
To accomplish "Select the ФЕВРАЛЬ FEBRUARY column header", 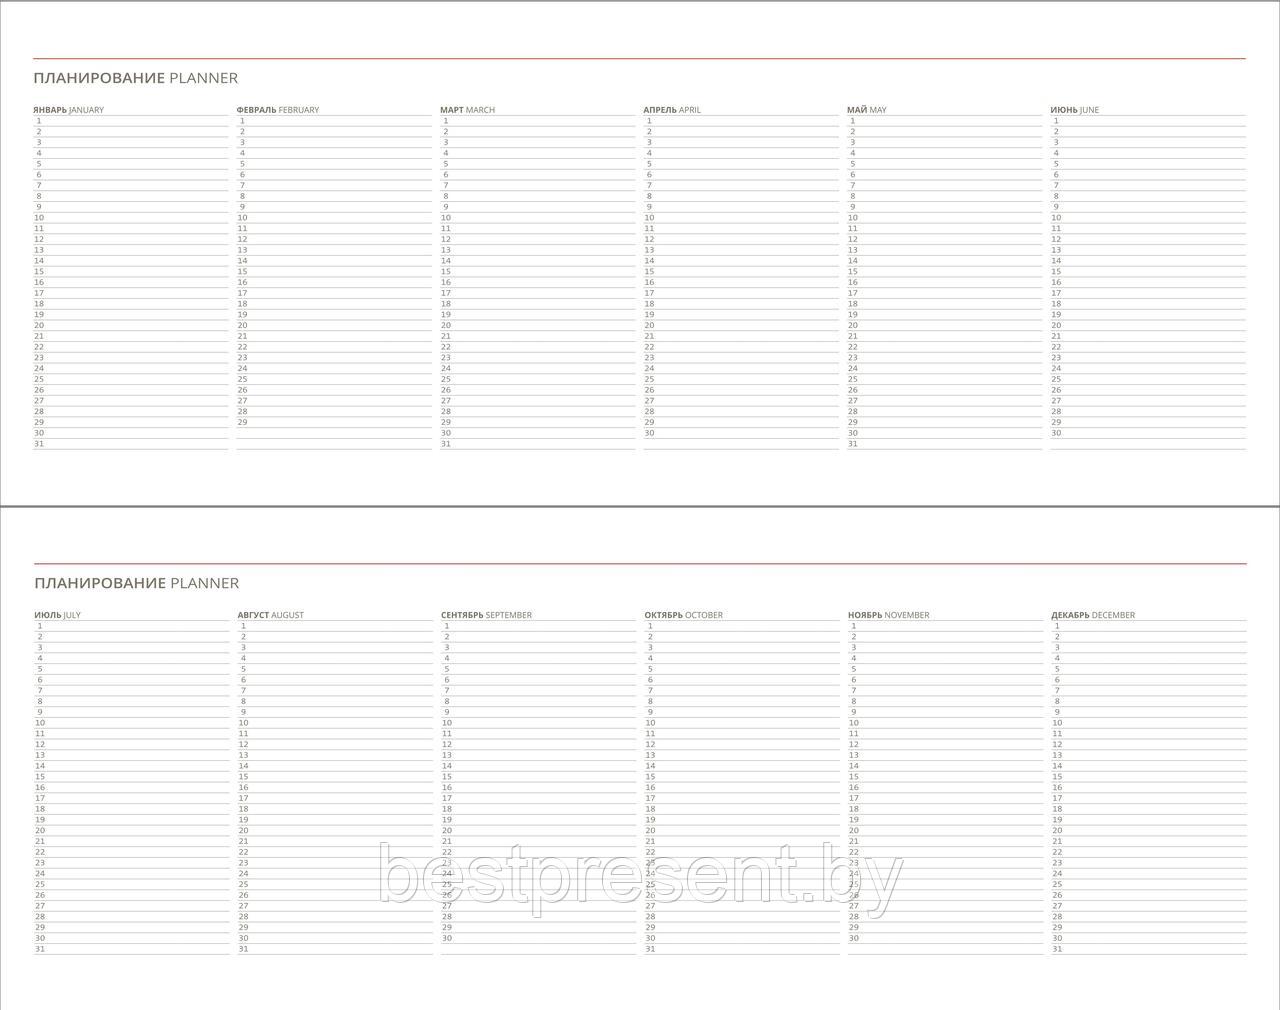I will coord(278,110).
